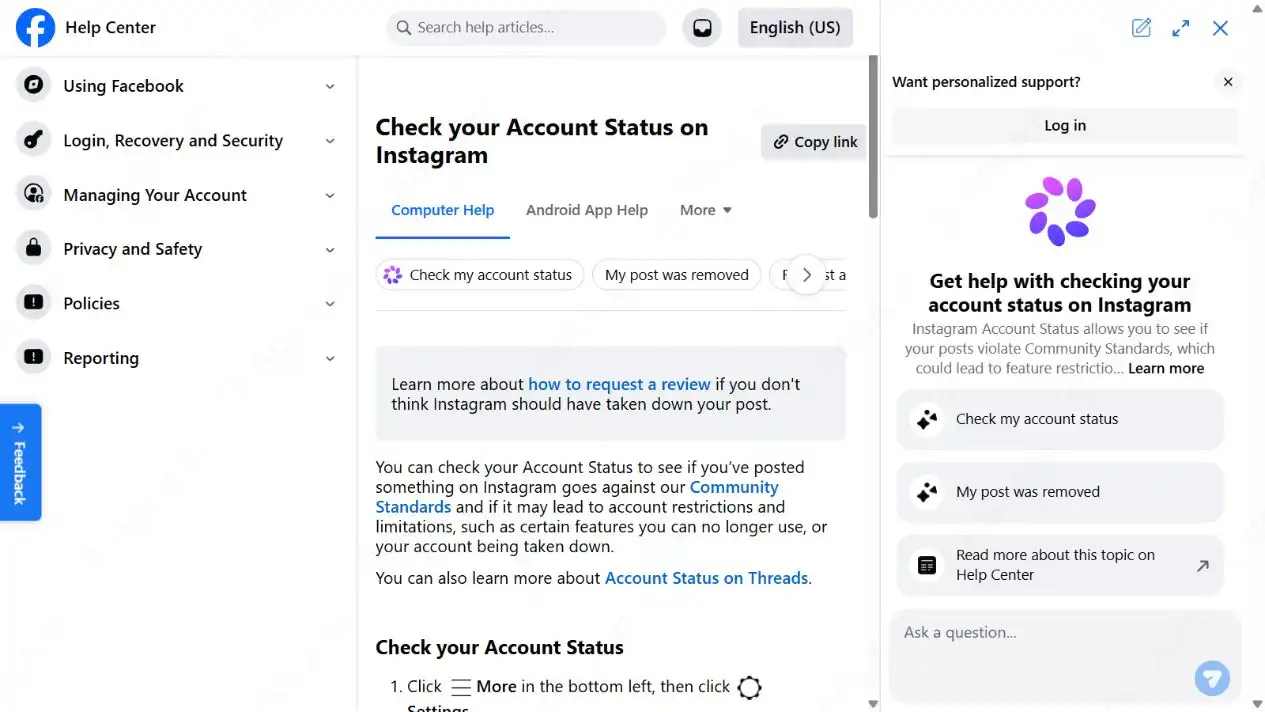
Task: Open Read more about this topic card
Action: (x=1060, y=565)
